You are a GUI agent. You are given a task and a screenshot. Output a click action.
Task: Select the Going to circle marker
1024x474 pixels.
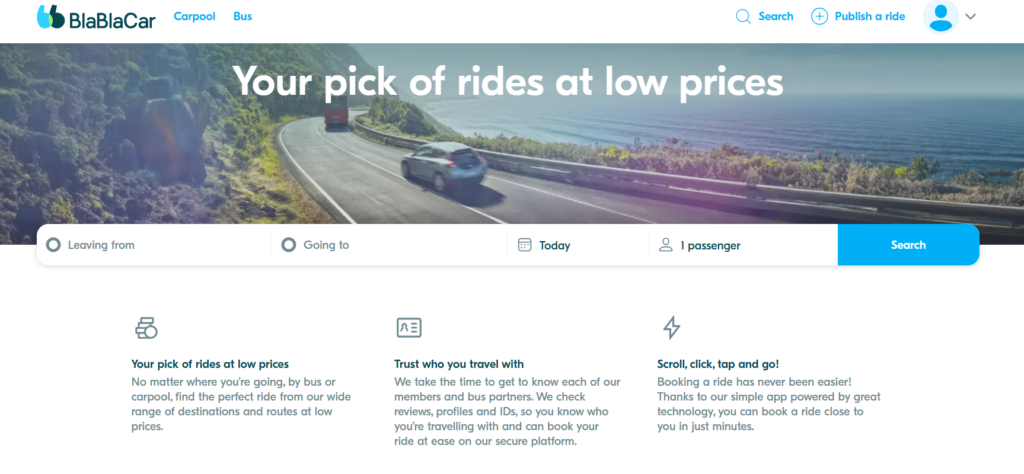tap(289, 245)
